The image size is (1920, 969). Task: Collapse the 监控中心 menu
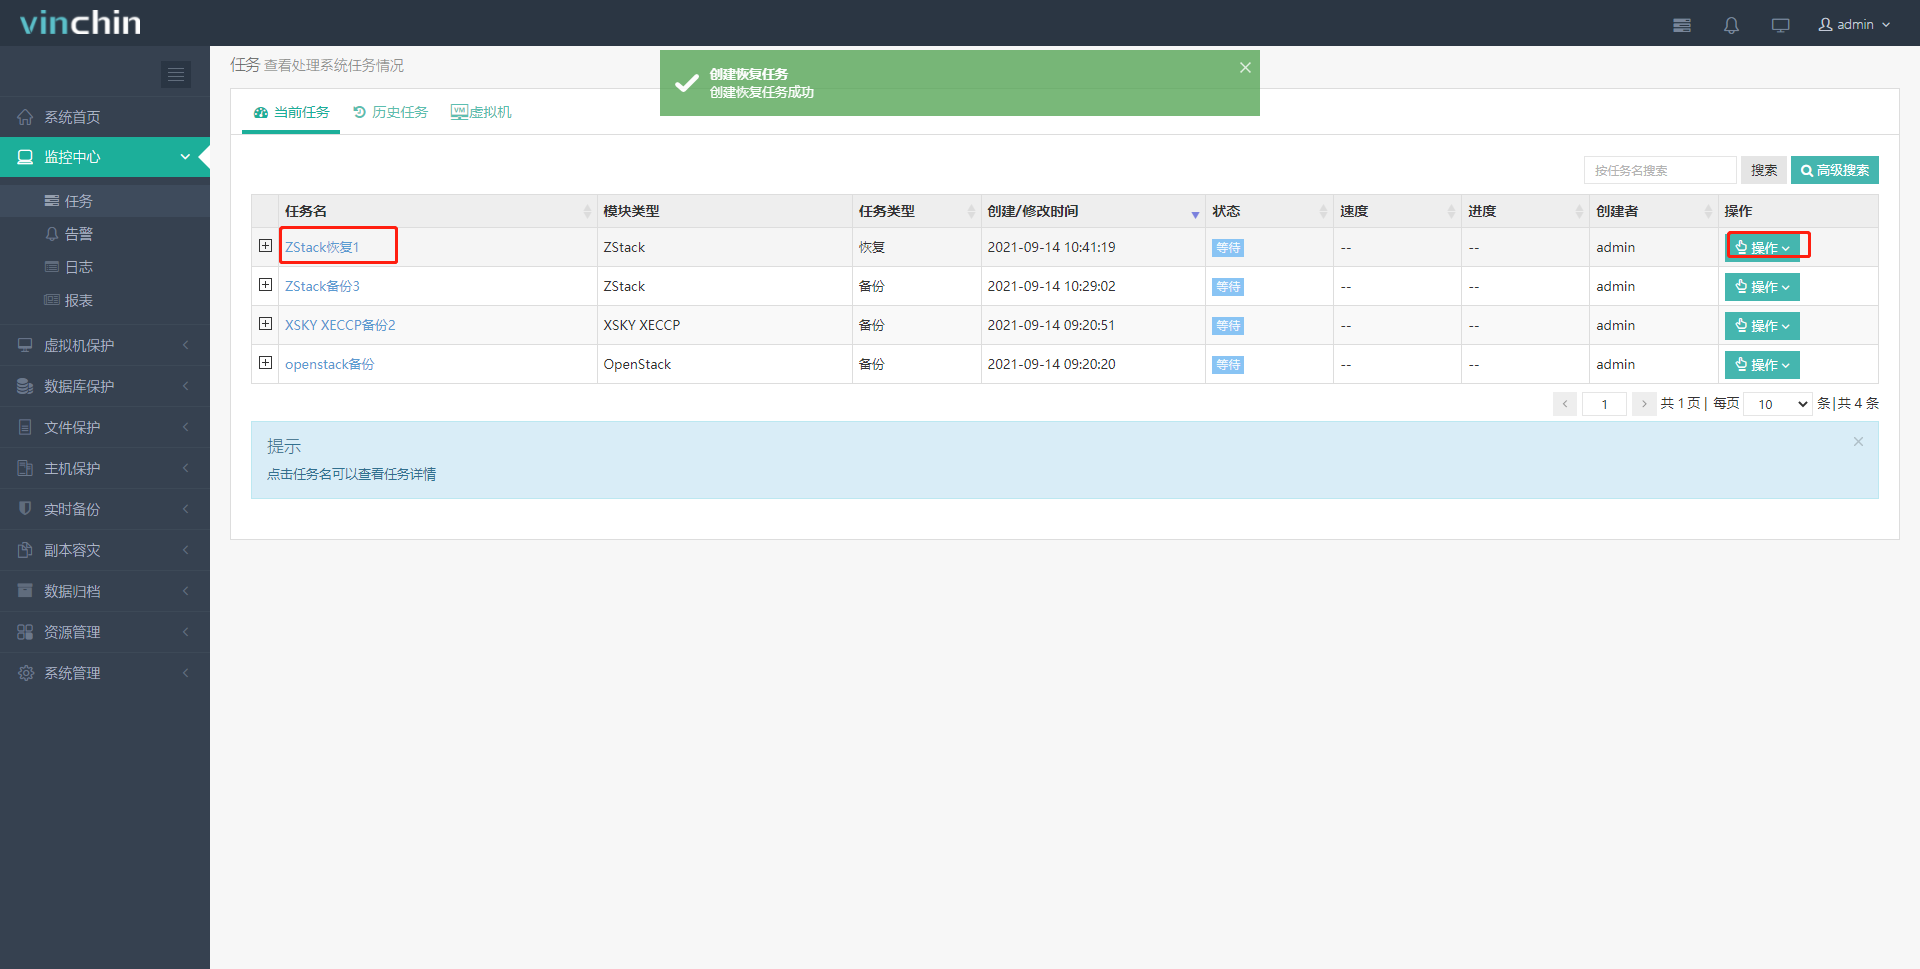tap(105, 157)
